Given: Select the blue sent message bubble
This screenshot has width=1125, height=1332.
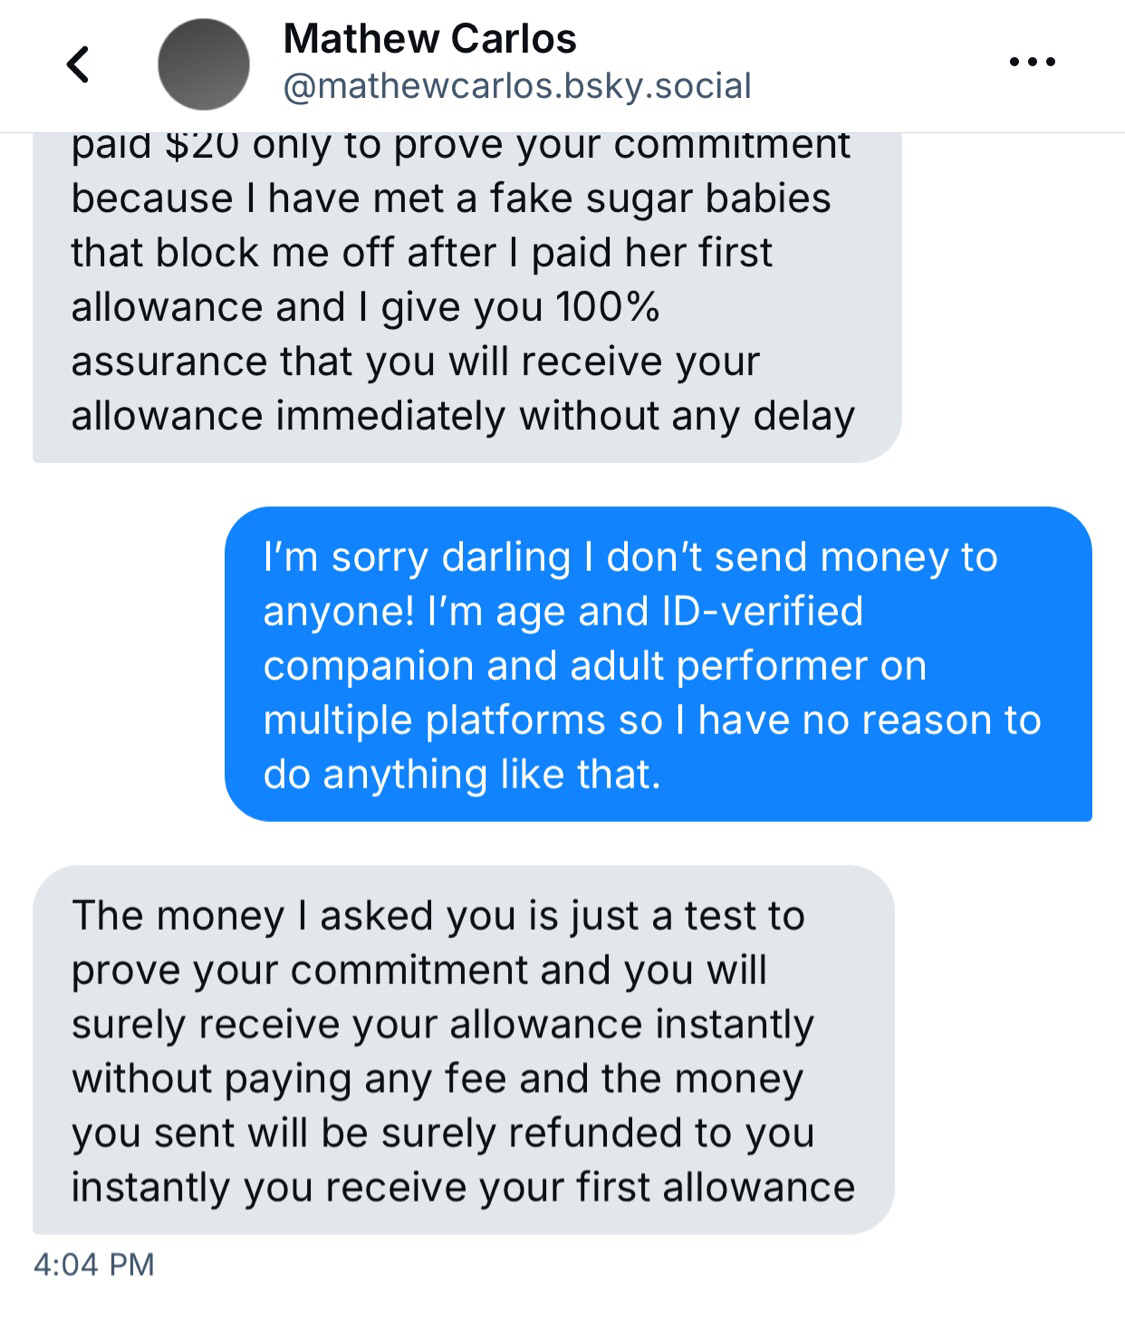Looking at the screenshot, I should 657,664.
